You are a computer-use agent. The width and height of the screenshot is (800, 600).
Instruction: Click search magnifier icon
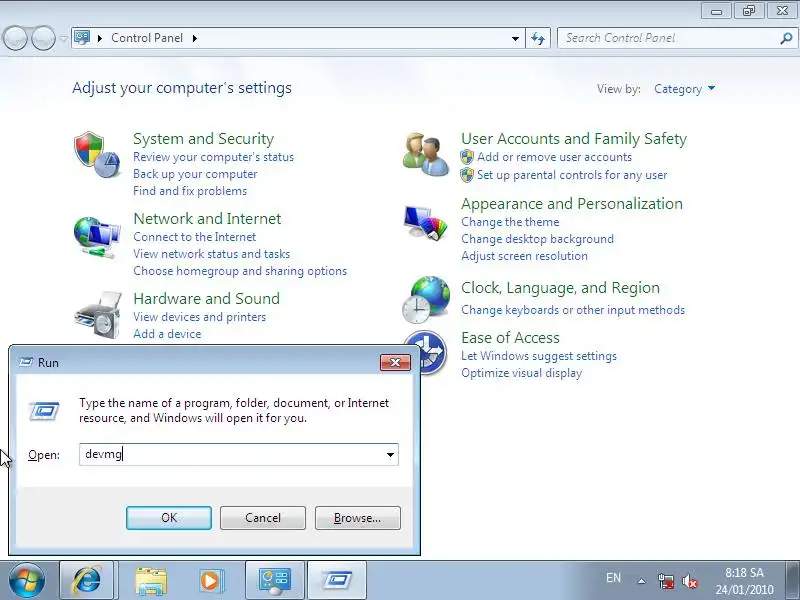point(786,38)
